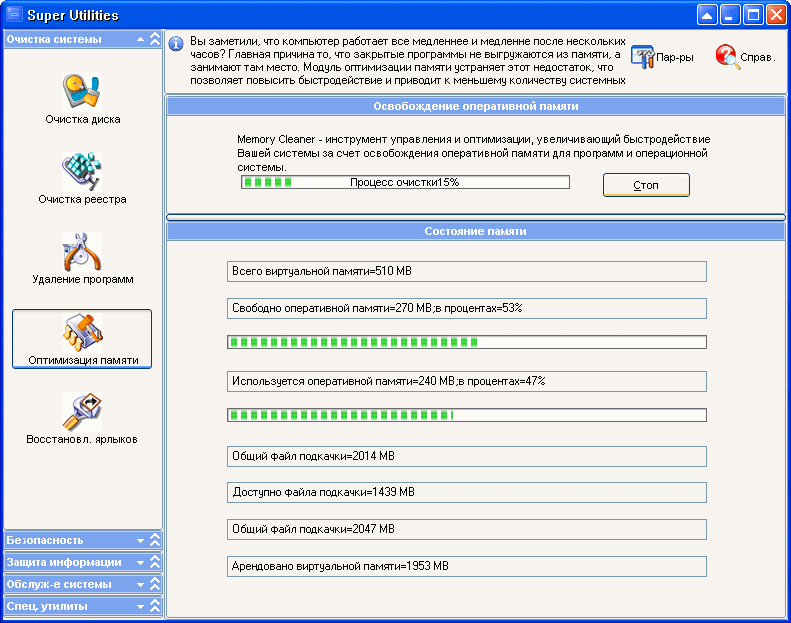Open the Очистка системы section tab
The width and height of the screenshot is (791, 623).
[x=83, y=39]
